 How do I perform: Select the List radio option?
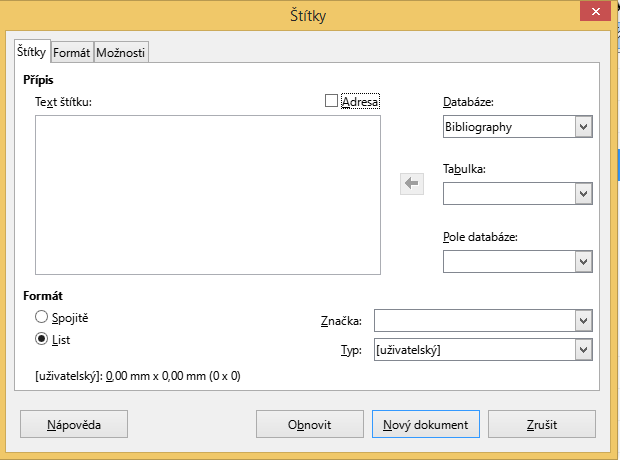pyautogui.click(x=42, y=339)
